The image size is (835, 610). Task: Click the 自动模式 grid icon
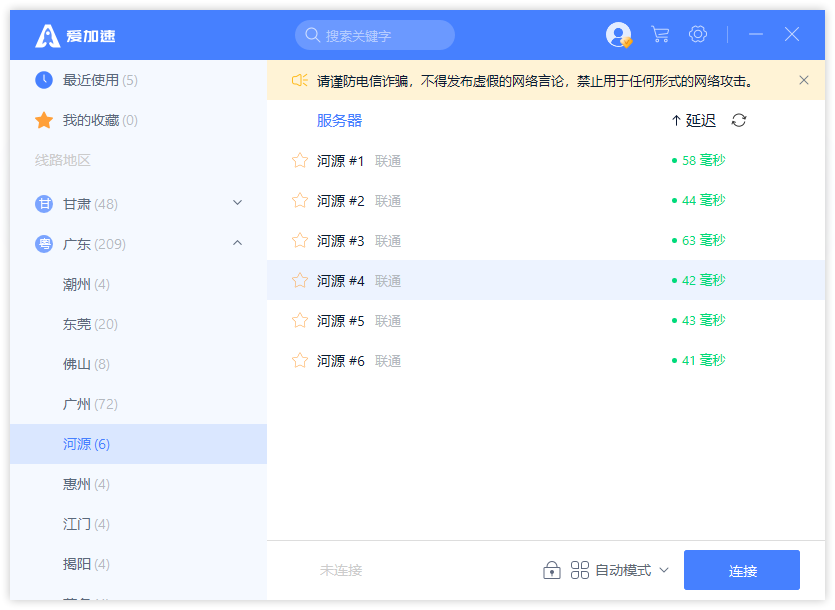[579, 570]
